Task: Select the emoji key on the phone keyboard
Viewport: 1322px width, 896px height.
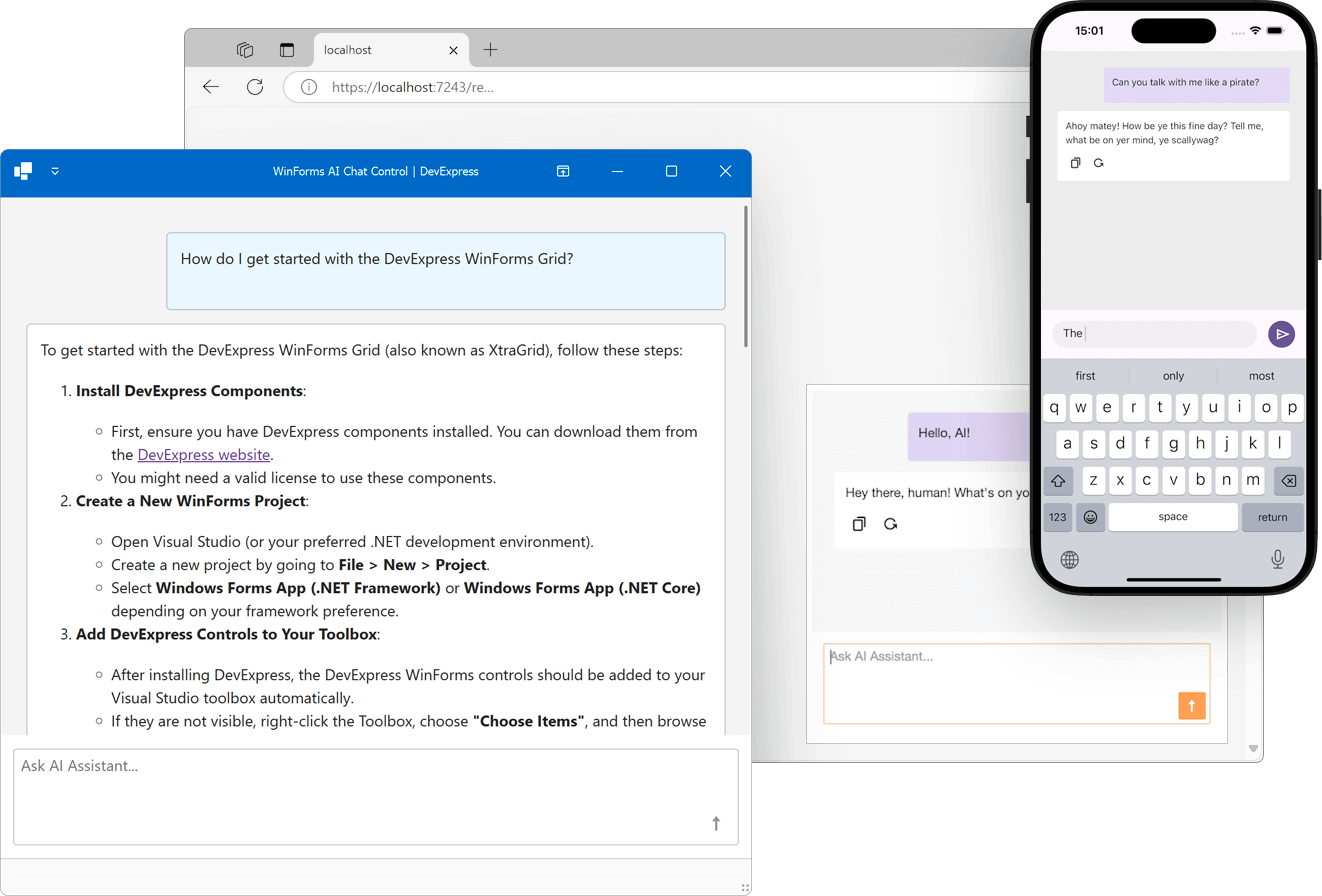Action: tap(1090, 517)
